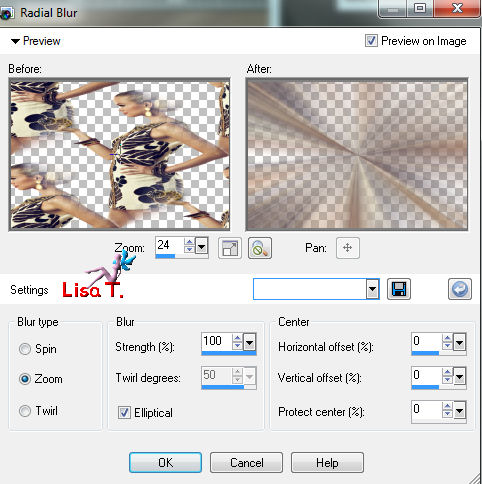
Task: Click the Pan crosshair navigation icon
Action: [x=348, y=248]
